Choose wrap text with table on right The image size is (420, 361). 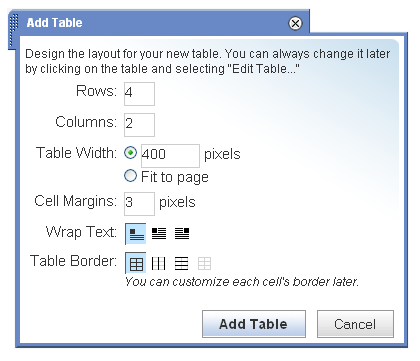(182, 234)
